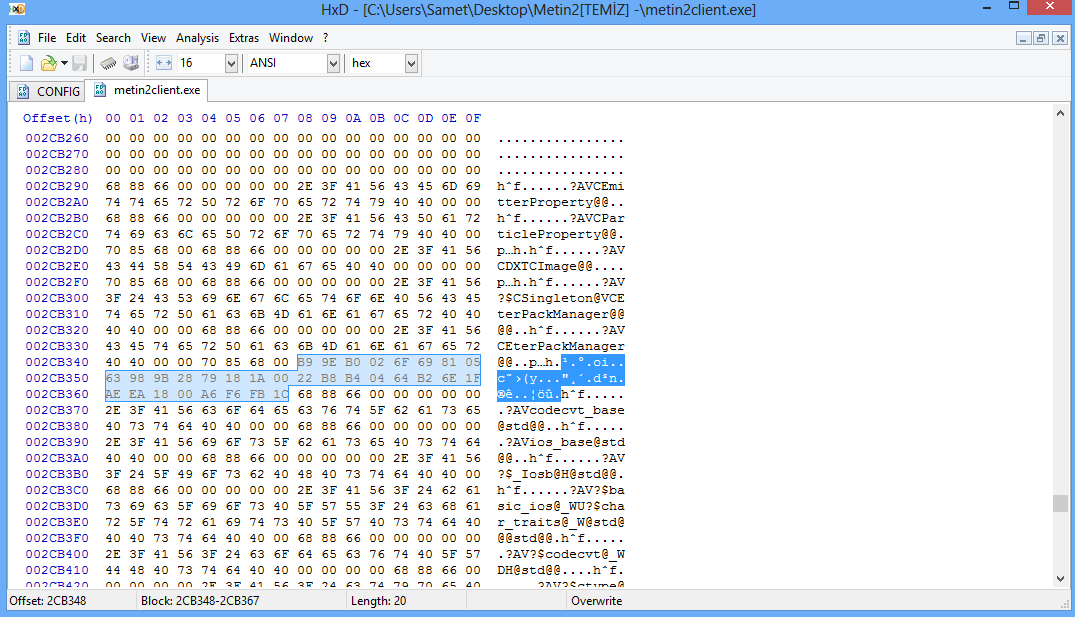1075x617 pixels.
Task: Click offset row 002CB340
Action: coord(57,362)
